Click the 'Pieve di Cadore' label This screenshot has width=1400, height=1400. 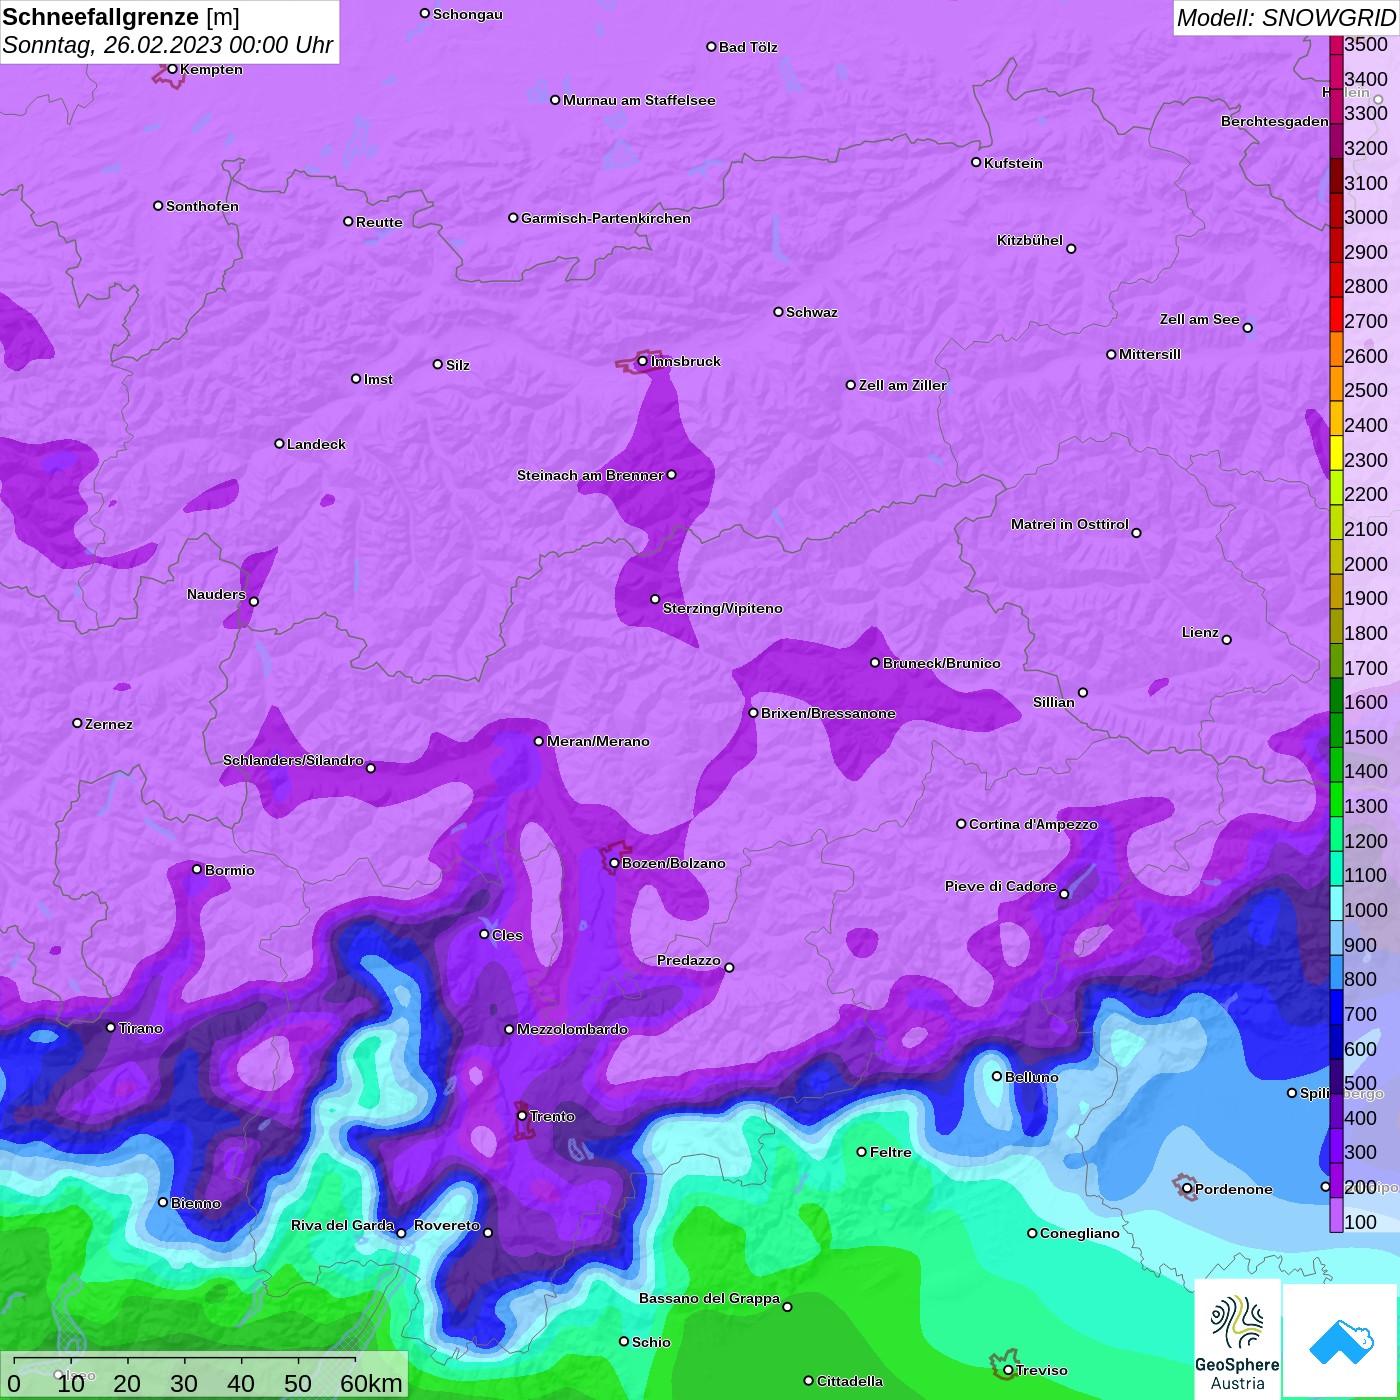(x=1001, y=886)
